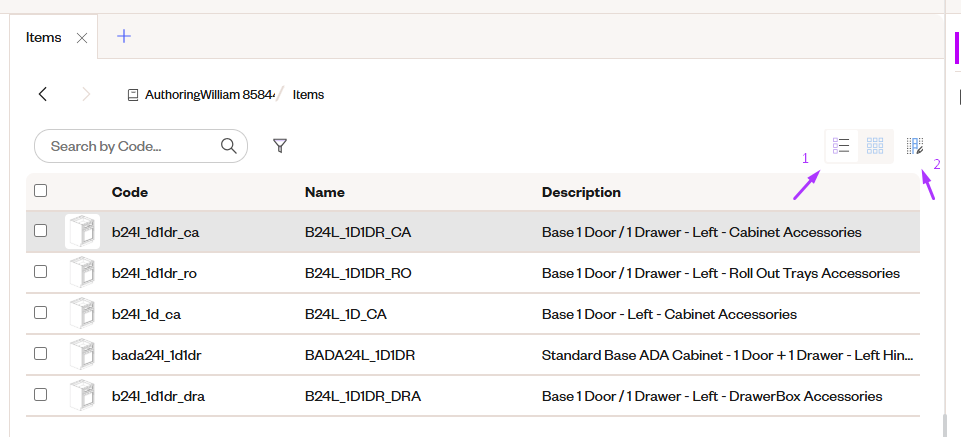Open the filter options funnel
This screenshot has height=437, width=961.
(280, 146)
